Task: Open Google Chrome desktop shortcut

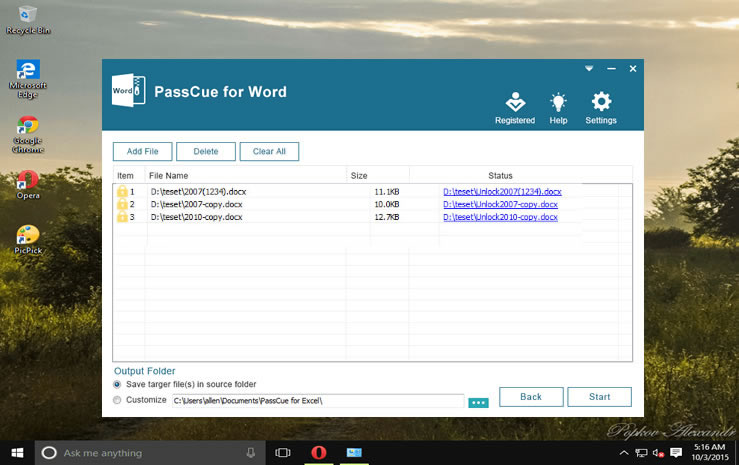Action: 28,135
